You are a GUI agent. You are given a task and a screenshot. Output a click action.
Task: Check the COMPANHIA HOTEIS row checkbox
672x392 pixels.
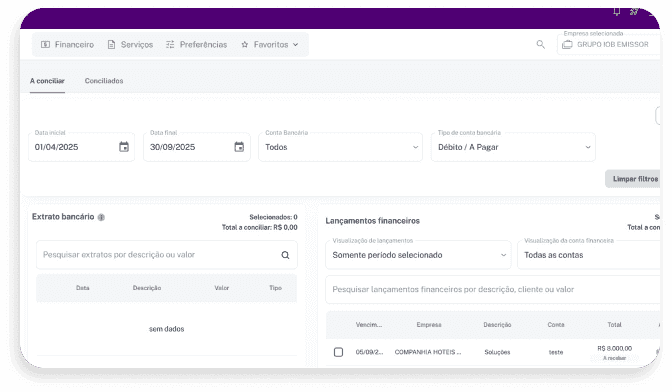339,352
